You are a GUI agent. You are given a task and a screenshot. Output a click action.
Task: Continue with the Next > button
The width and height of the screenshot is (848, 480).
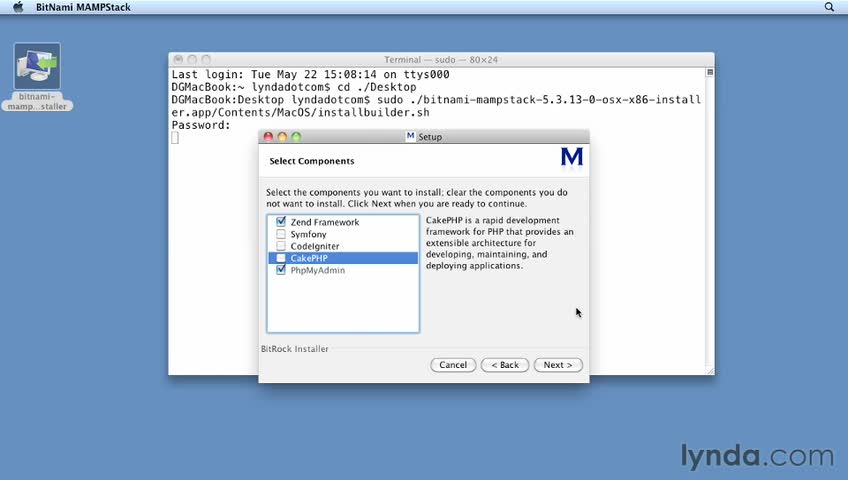558,365
